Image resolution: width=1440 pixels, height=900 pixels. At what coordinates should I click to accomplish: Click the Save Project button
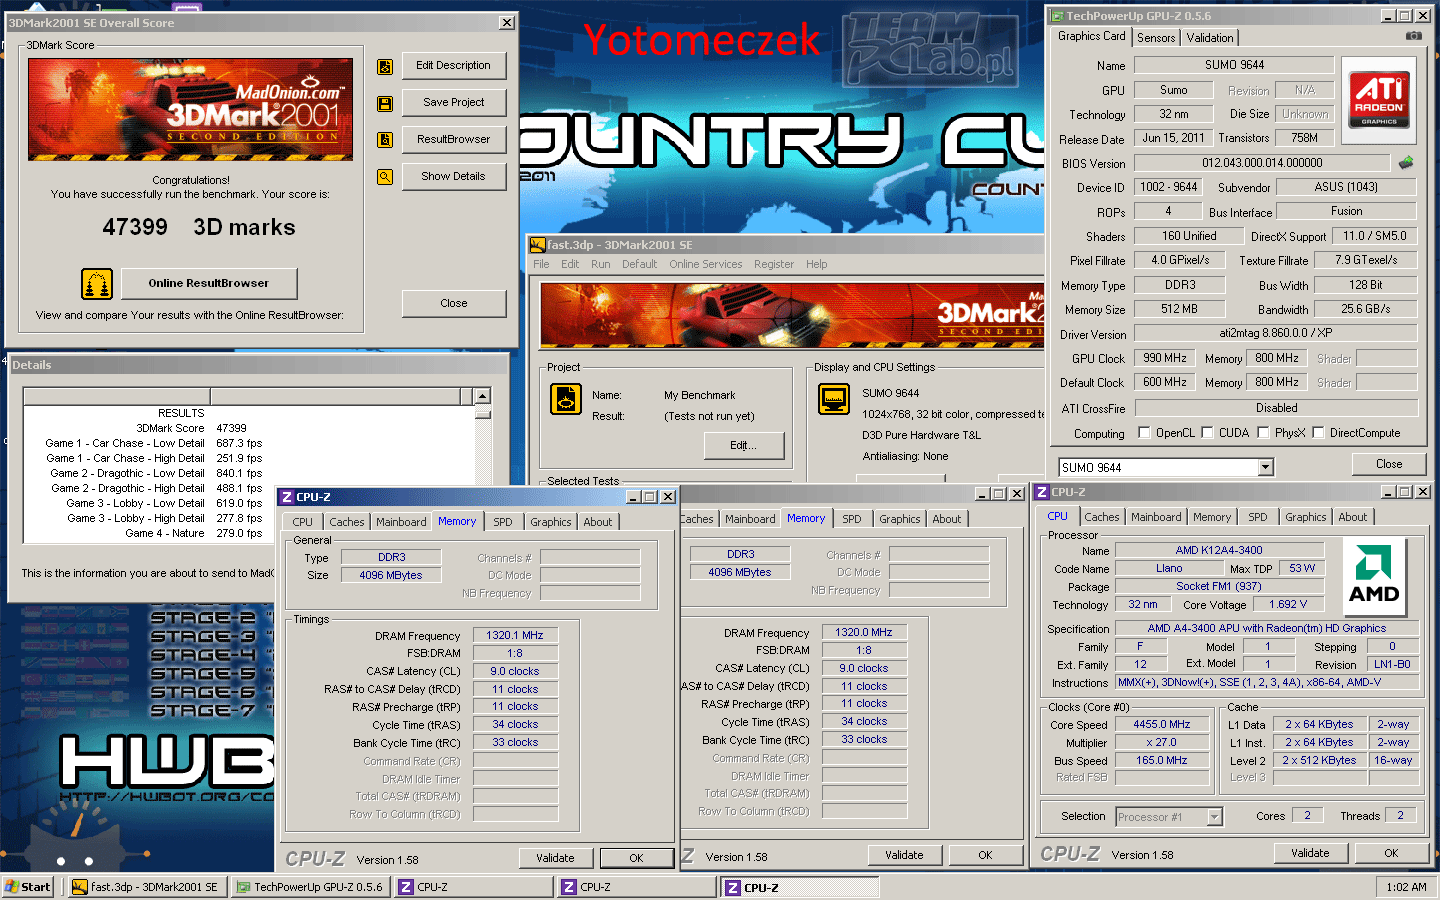tap(454, 103)
